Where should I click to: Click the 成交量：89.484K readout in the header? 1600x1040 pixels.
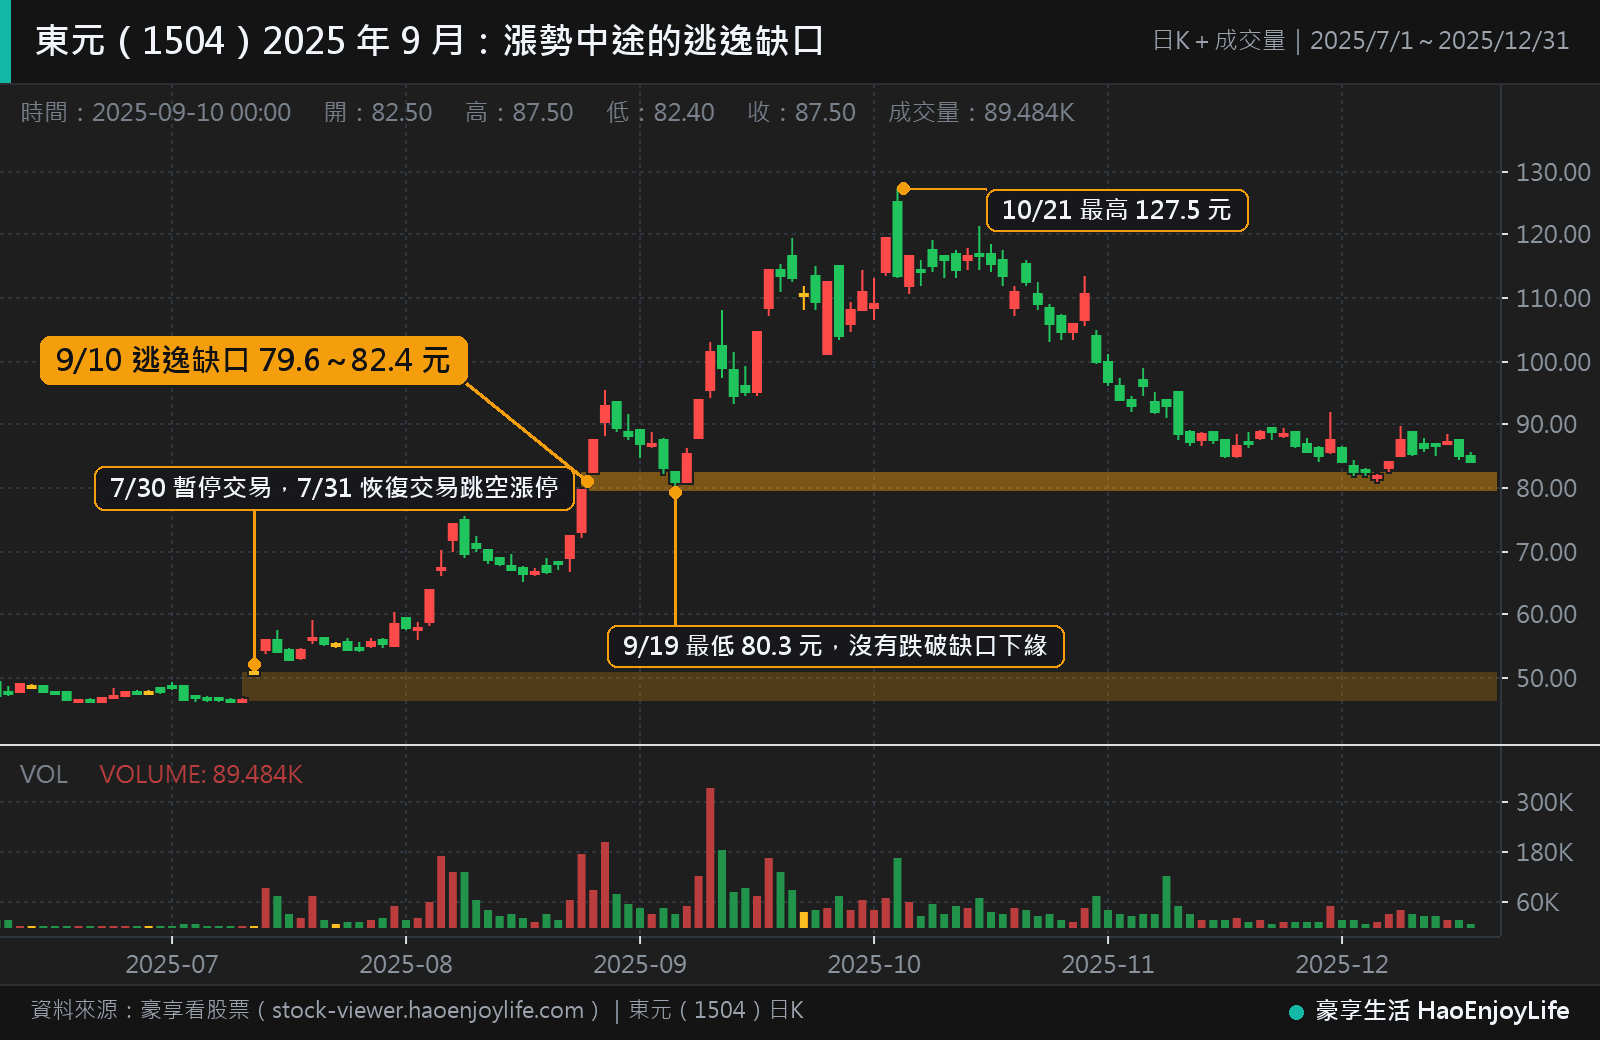(981, 112)
